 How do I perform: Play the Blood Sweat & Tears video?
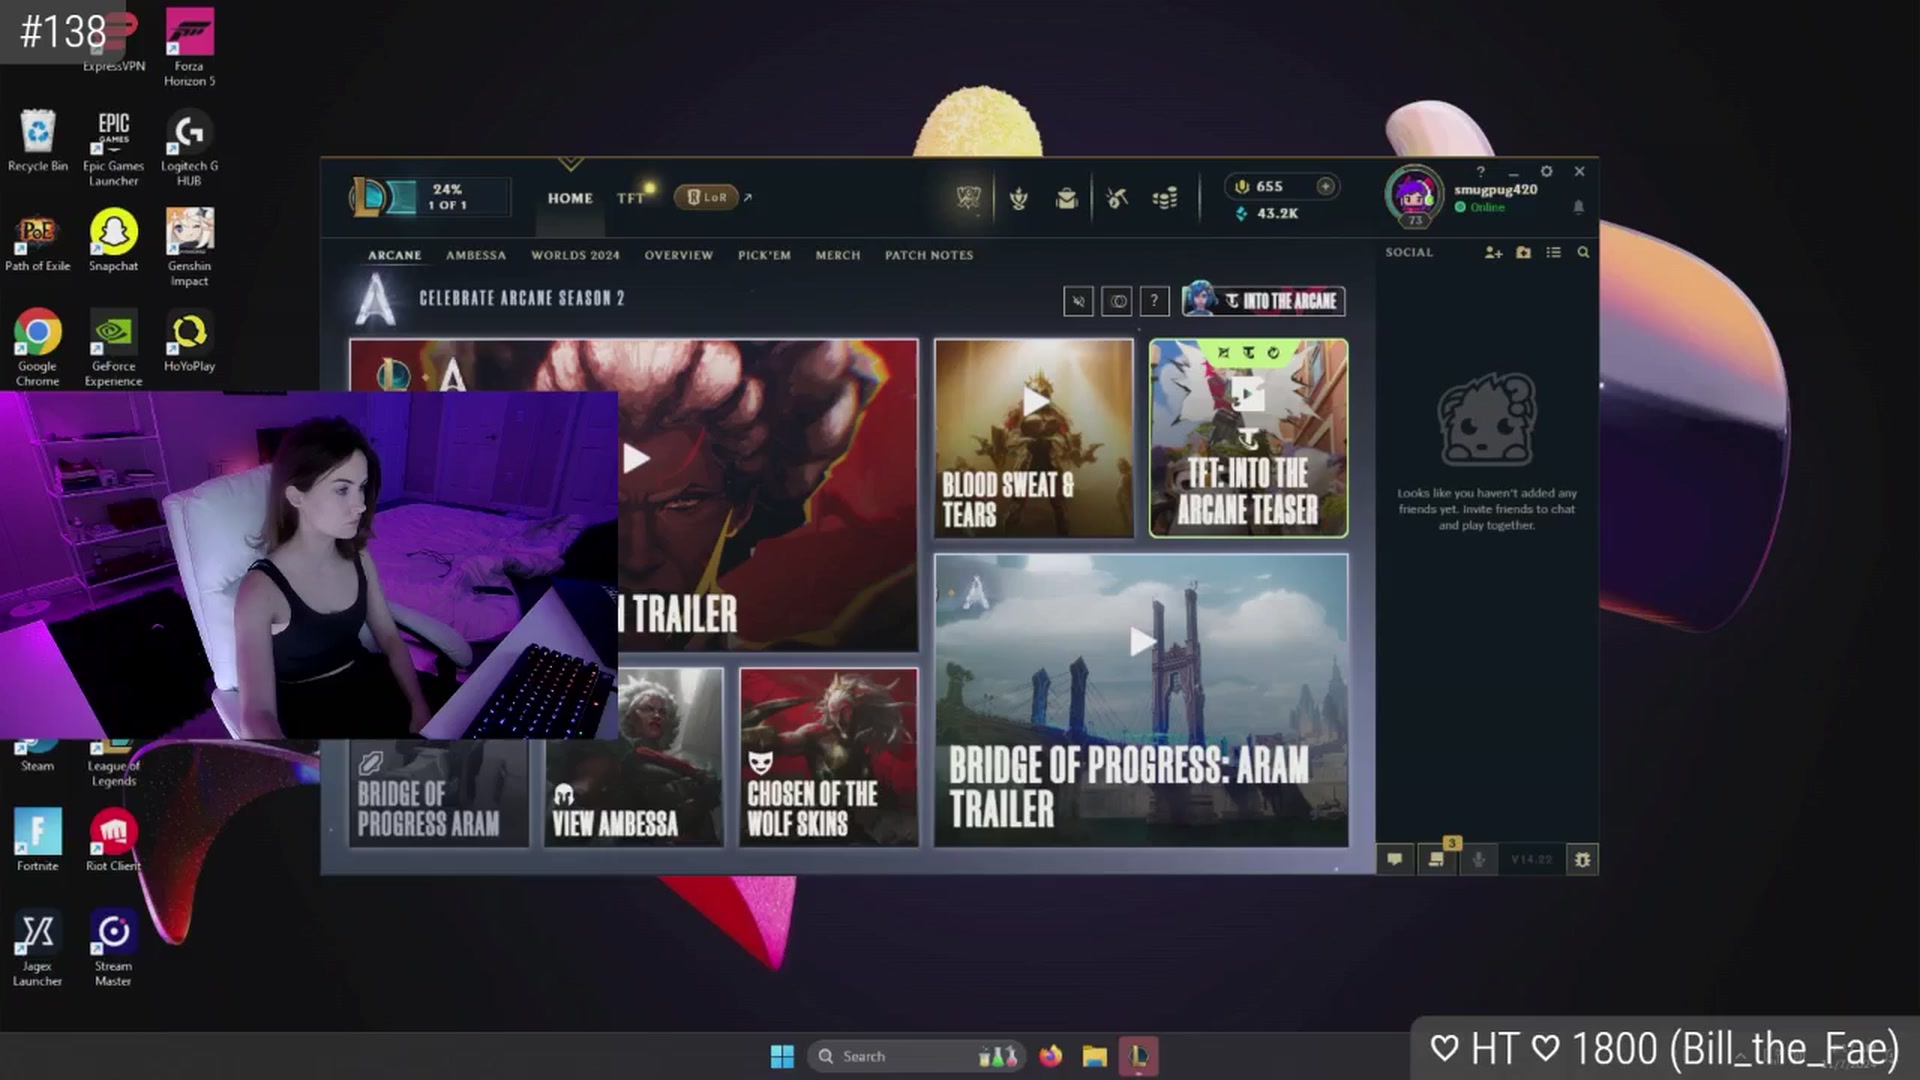(1034, 438)
